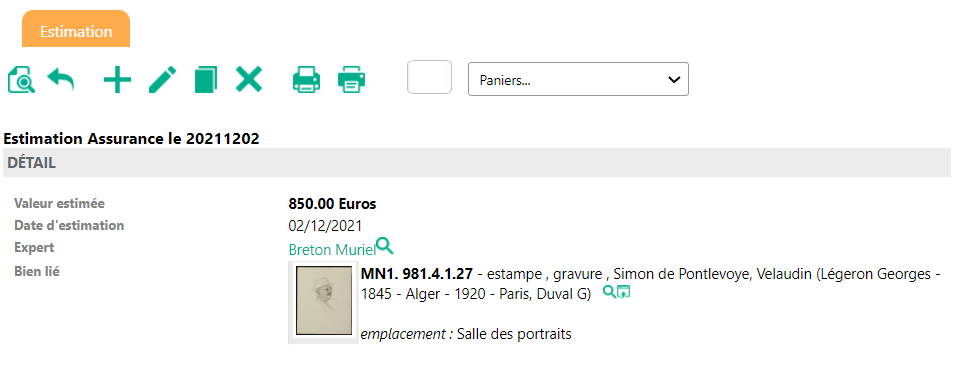The image size is (974, 381).
Task: Click the green back arrow icon
Action: pyautogui.click(x=61, y=80)
